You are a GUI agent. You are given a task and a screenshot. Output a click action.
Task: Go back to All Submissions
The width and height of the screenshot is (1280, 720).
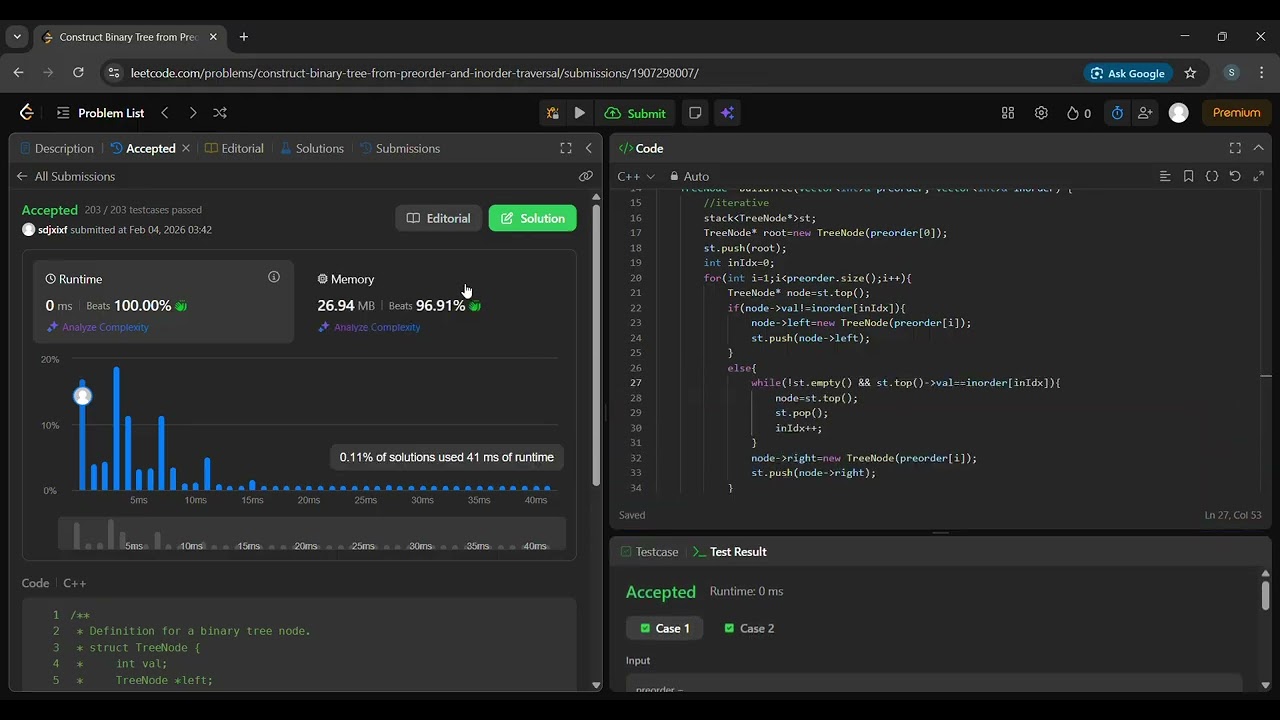pyautogui.click(x=66, y=176)
